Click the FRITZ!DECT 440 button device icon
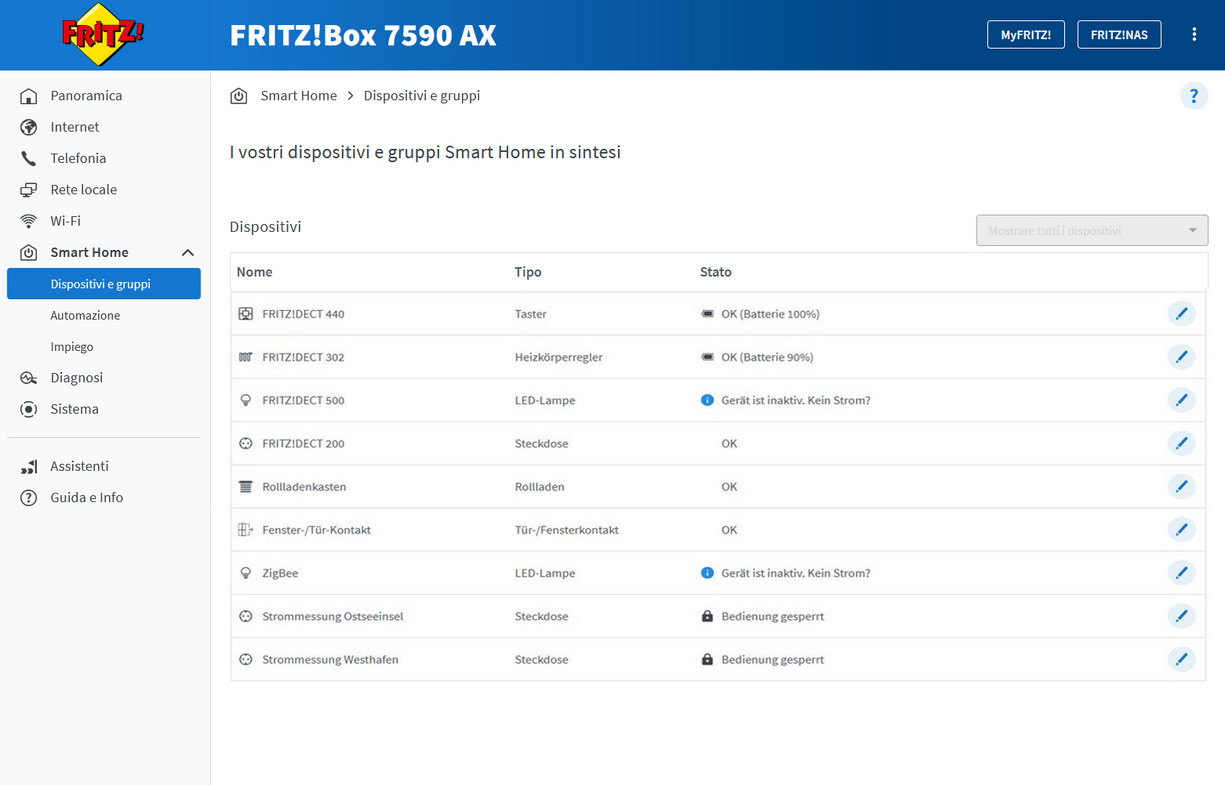 click(246, 314)
